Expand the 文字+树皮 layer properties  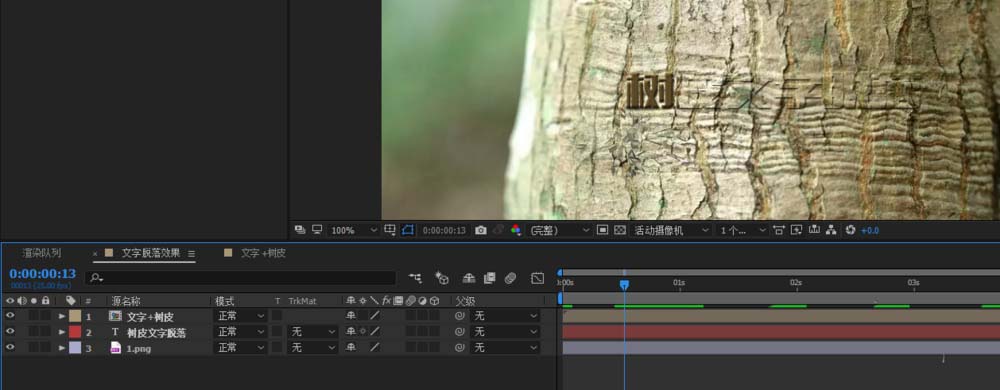point(62,316)
